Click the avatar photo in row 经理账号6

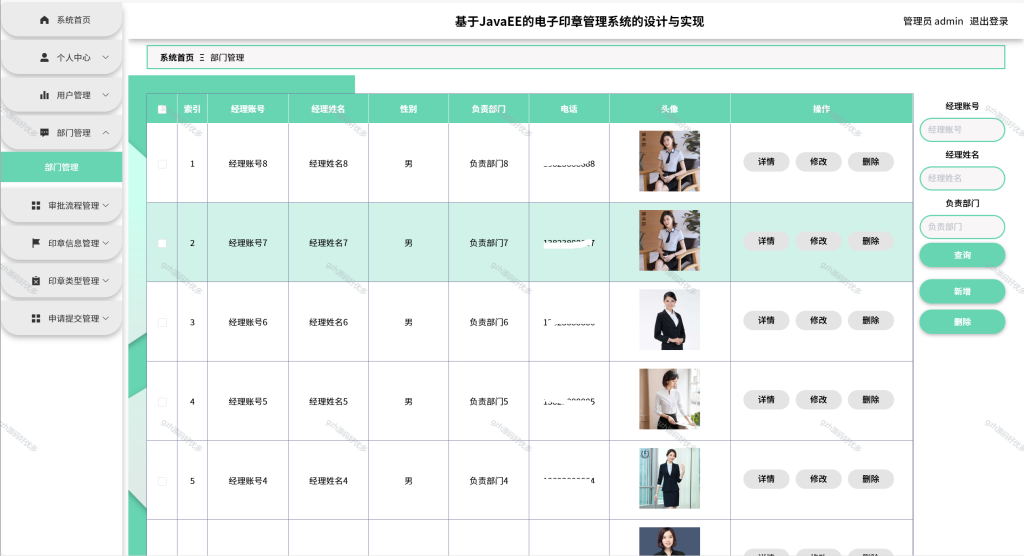point(669,320)
